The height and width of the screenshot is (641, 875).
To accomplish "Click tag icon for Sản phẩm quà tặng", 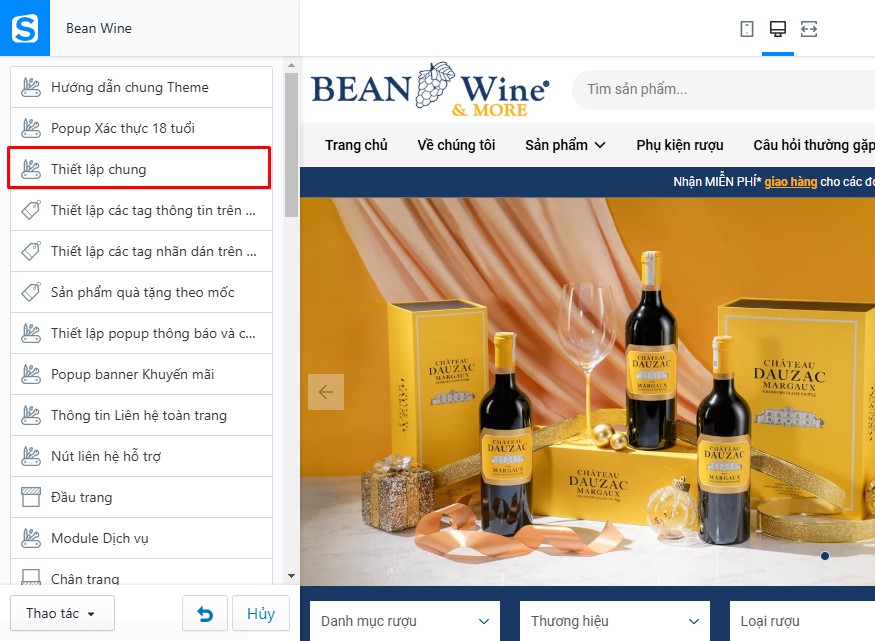I will pyautogui.click(x=31, y=292).
